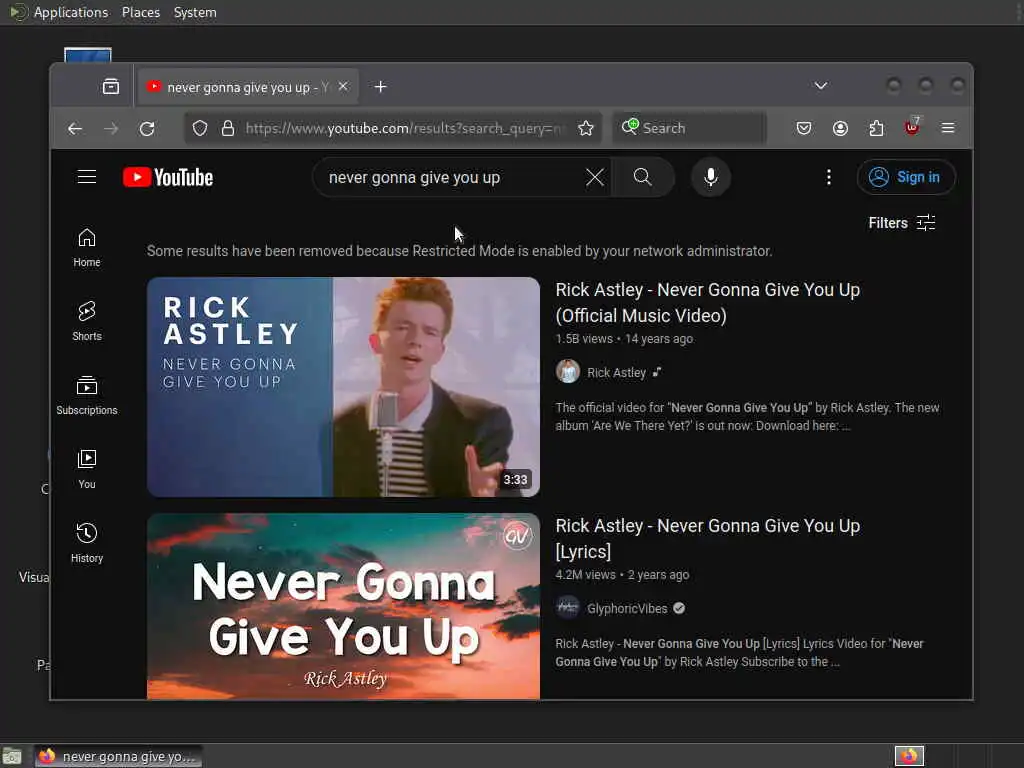Screen dimensions: 1024x768
Task: Click GlyphoricVibes channel avatar
Action: 568,608
